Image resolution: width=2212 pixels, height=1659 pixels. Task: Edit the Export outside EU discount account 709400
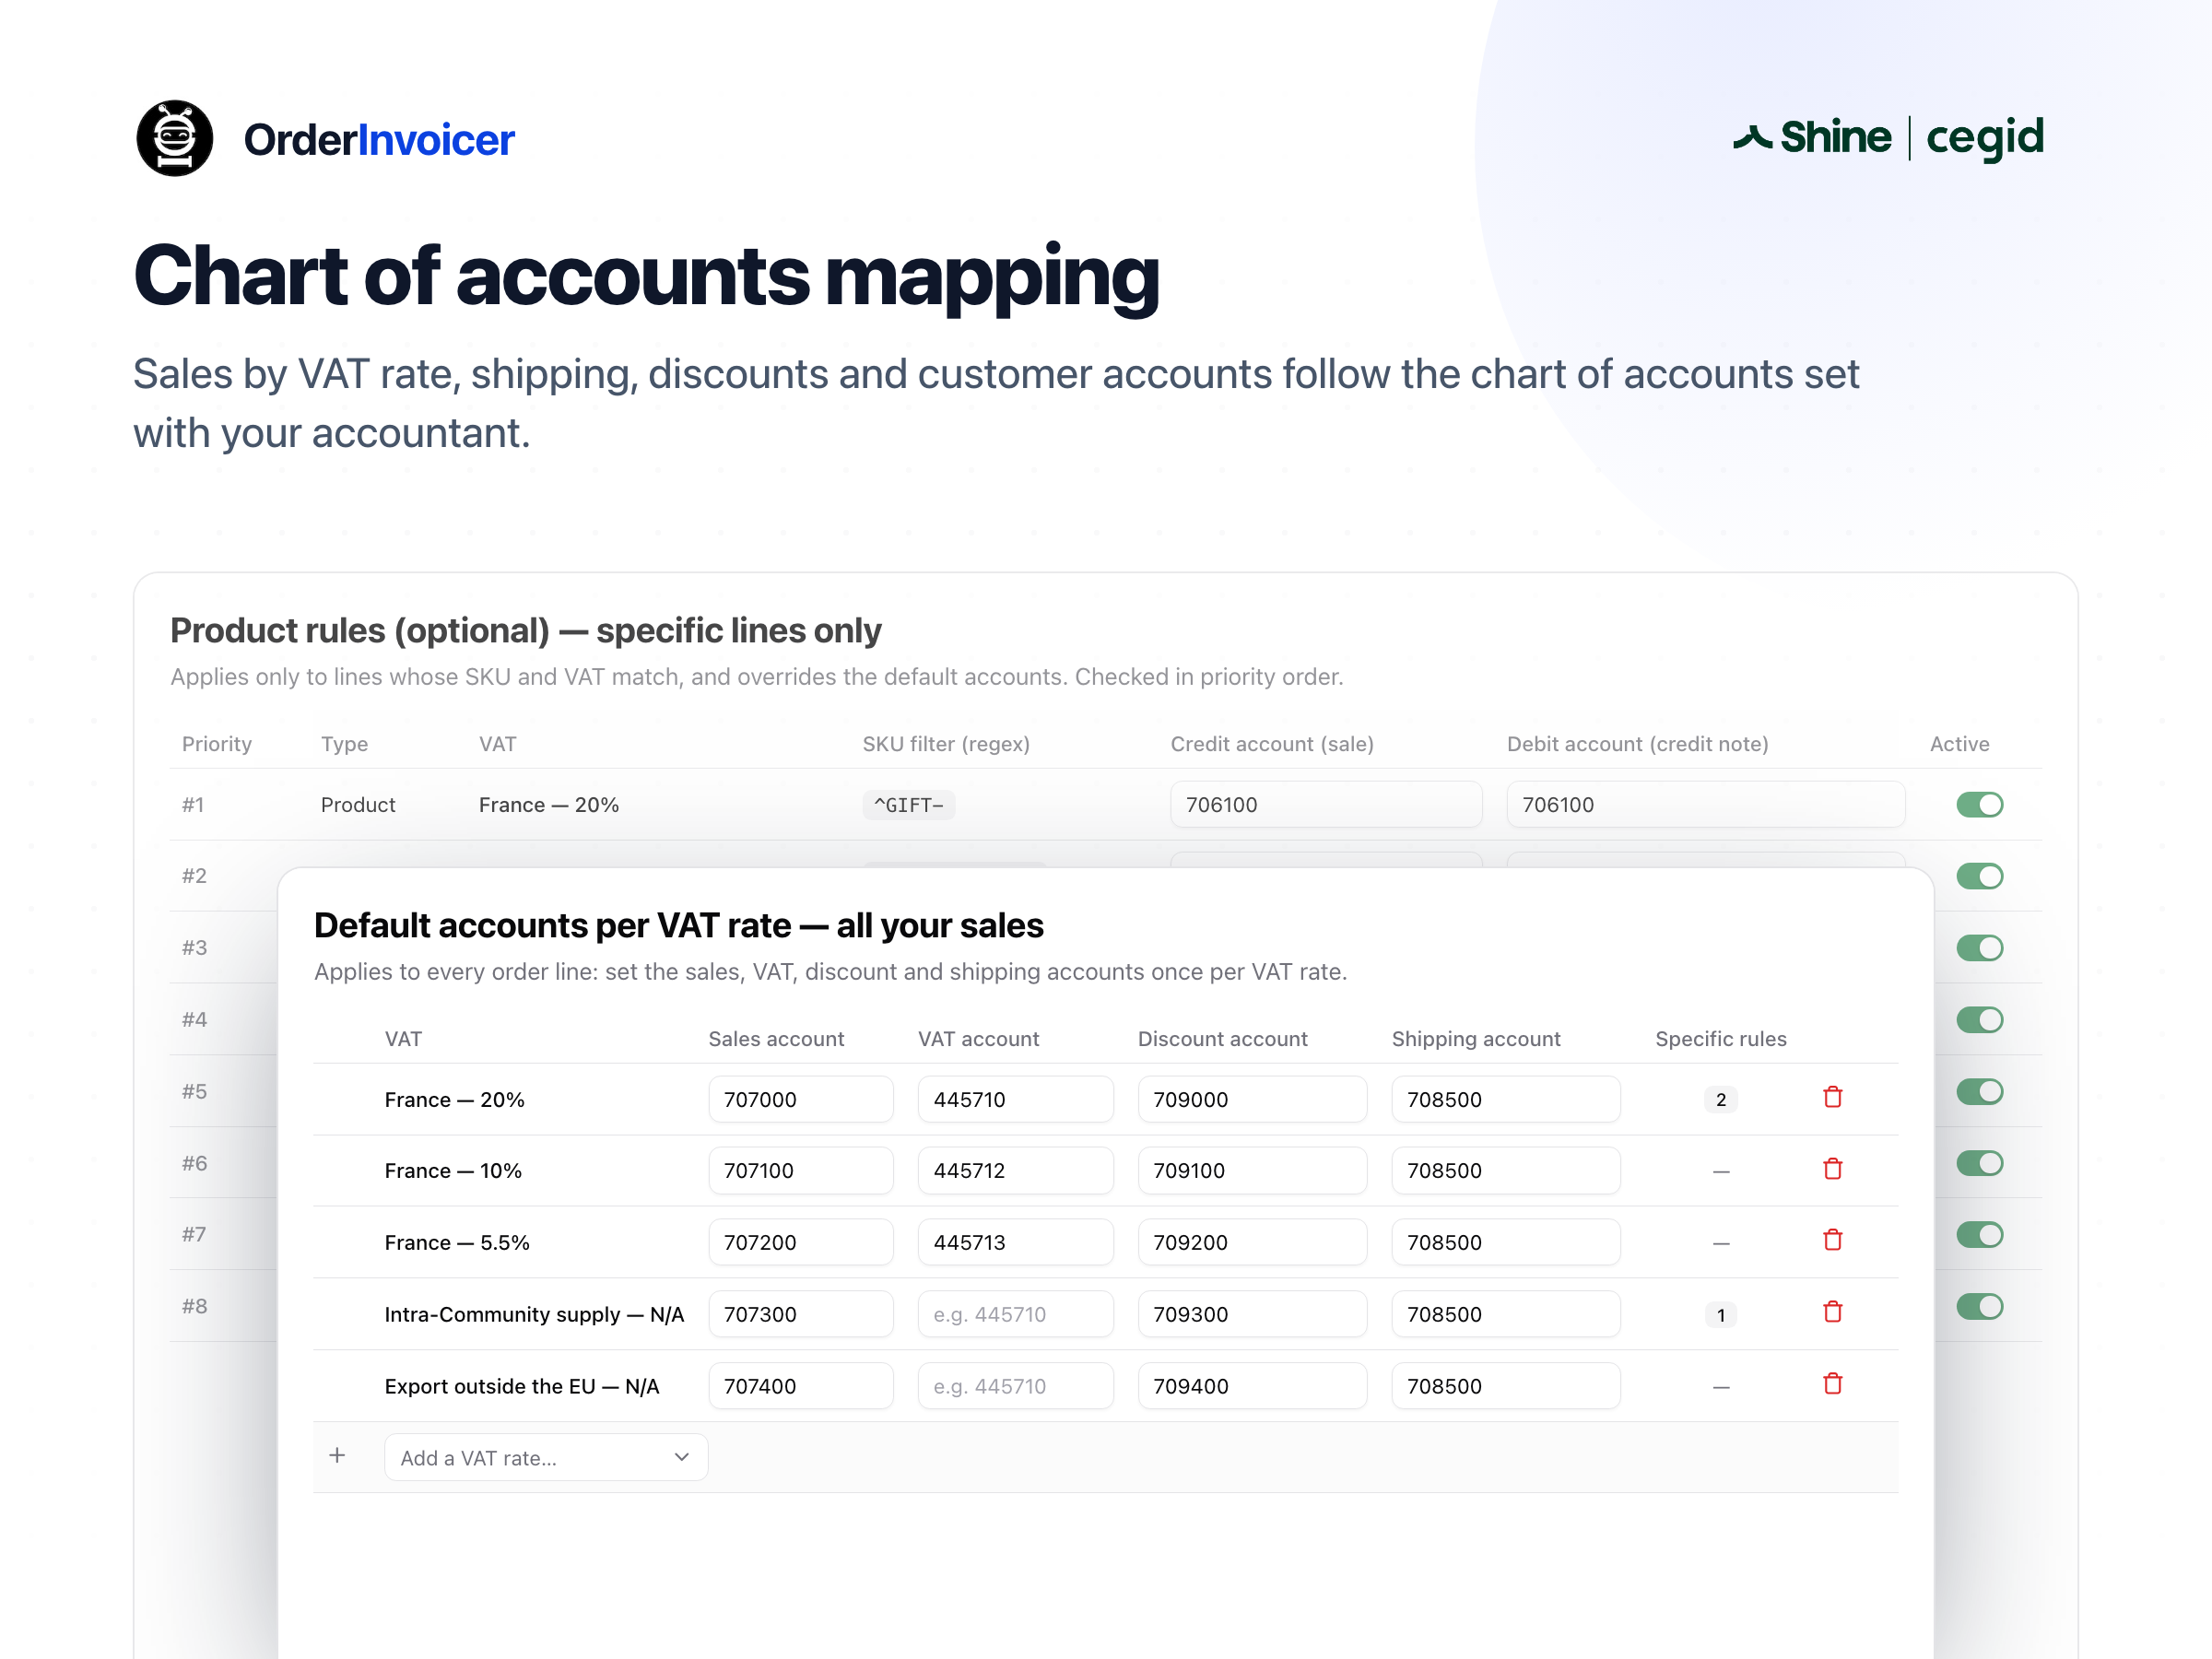pyautogui.click(x=1252, y=1387)
